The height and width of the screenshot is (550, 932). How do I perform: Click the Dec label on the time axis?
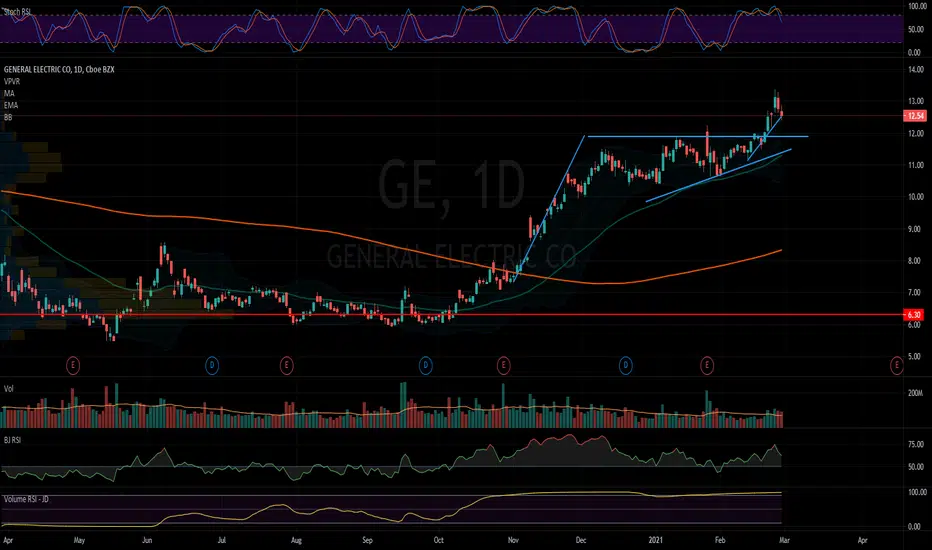pyautogui.click(x=581, y=540)
